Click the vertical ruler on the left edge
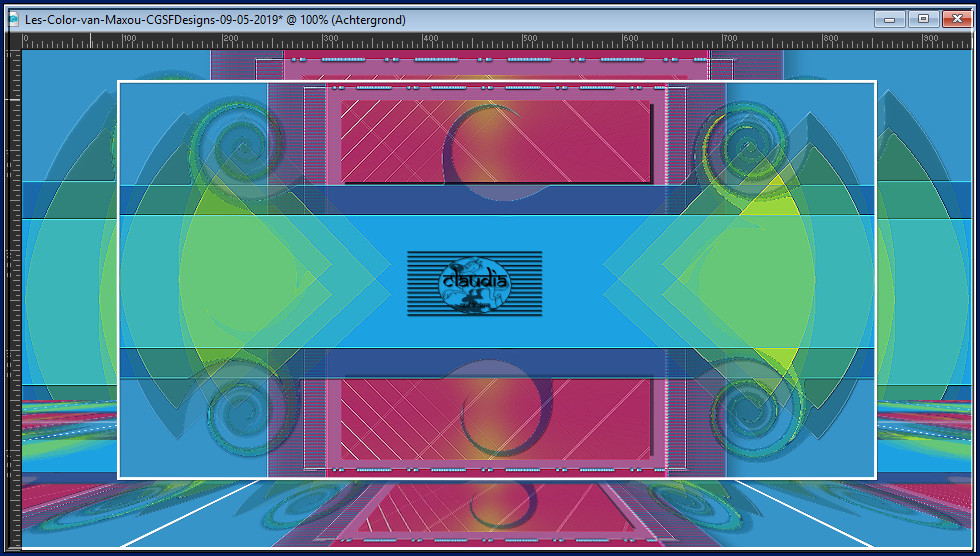 pyautogui.click(x=14, y=299)
